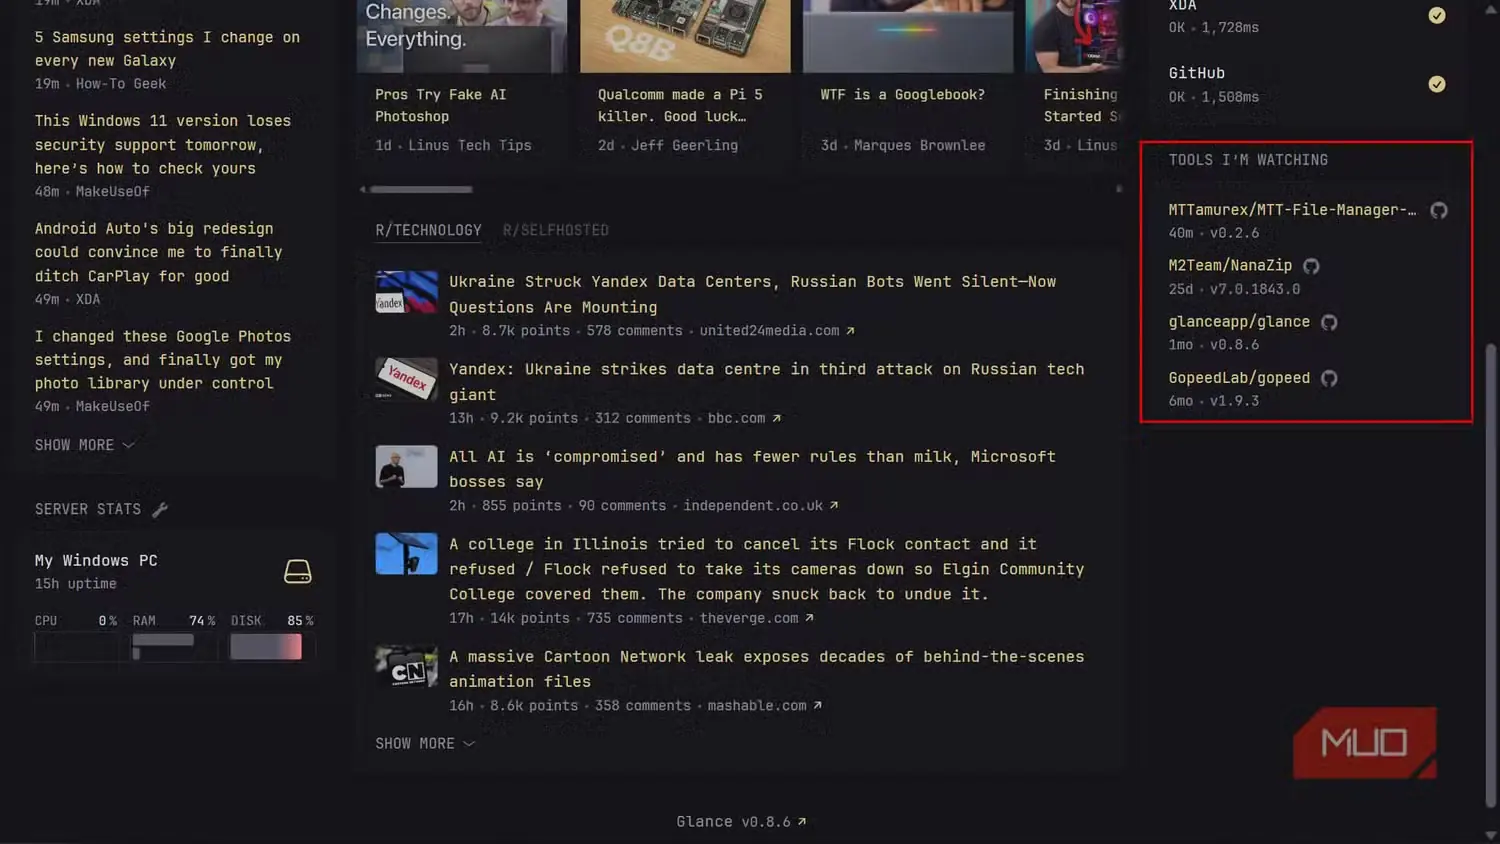
Task: Open the Ukraine Struck Yandex Data Centers post
Action: point(752,294)
